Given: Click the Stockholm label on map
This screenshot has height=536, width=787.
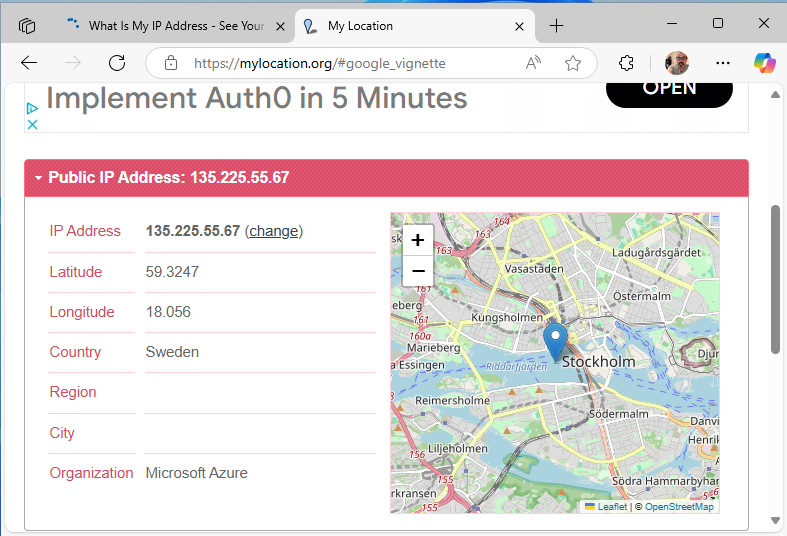Looking at the screenshot, I should coord(598,361).
